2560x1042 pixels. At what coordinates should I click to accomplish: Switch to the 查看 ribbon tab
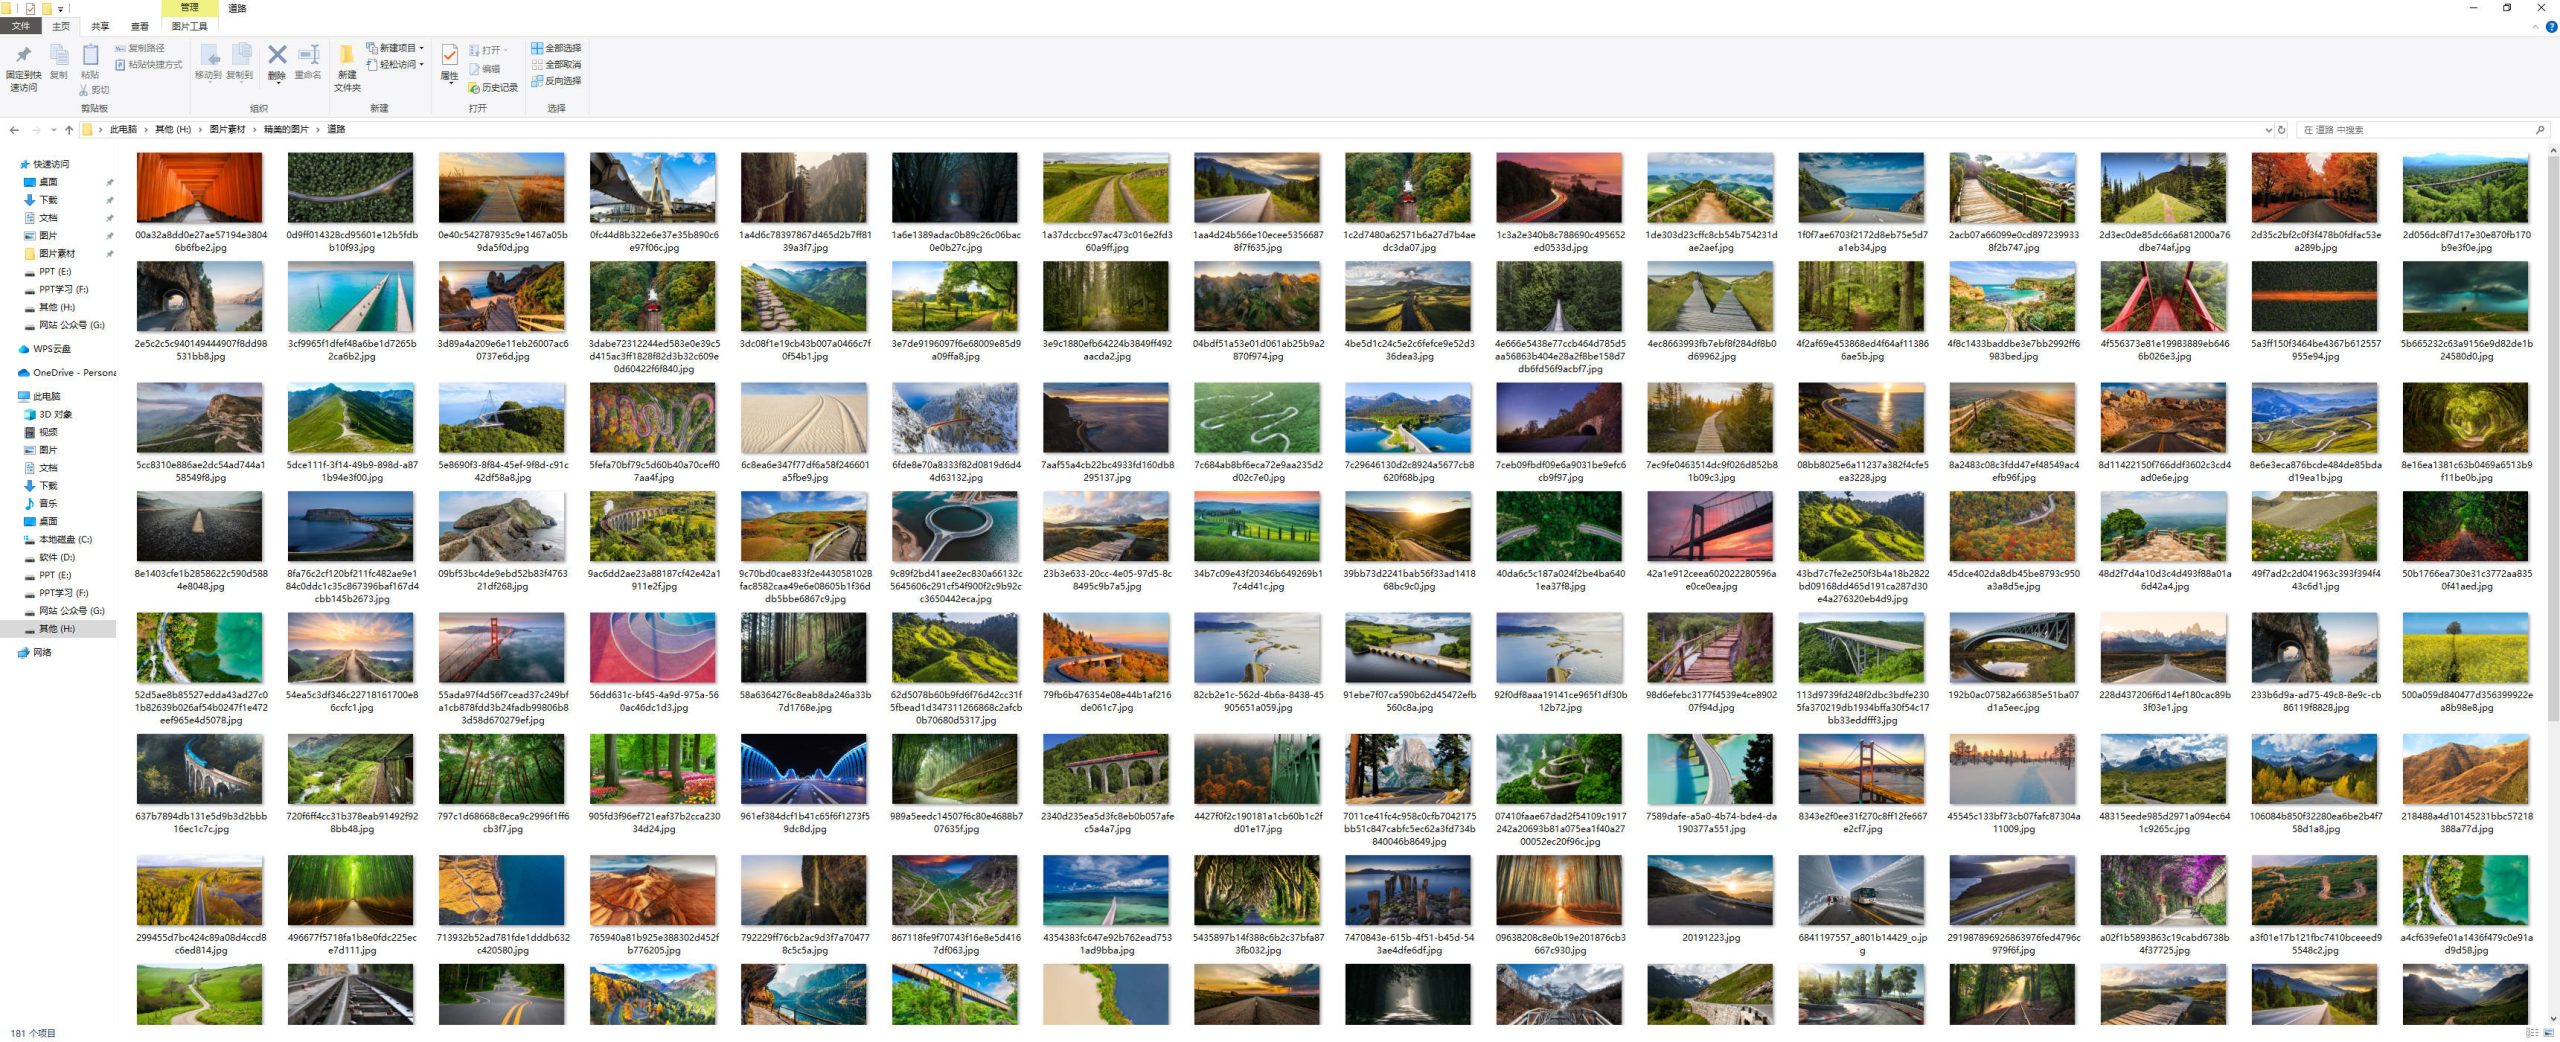click(140, 27)
